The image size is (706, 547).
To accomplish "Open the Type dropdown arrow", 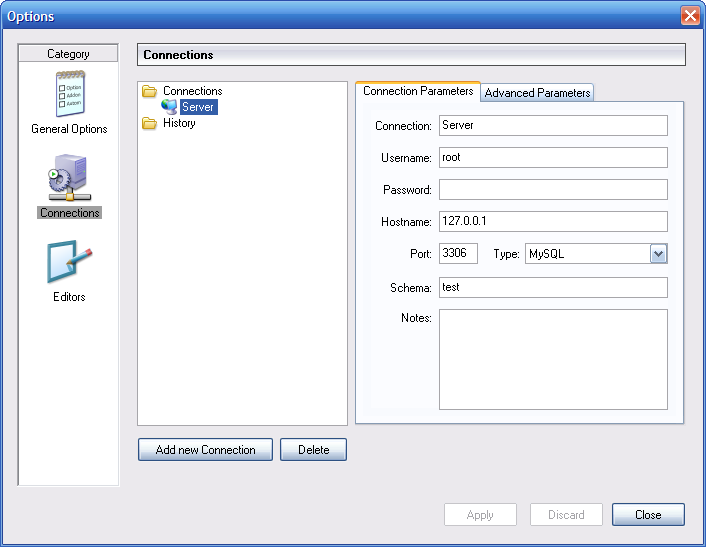I will click(x=658, y=254).
